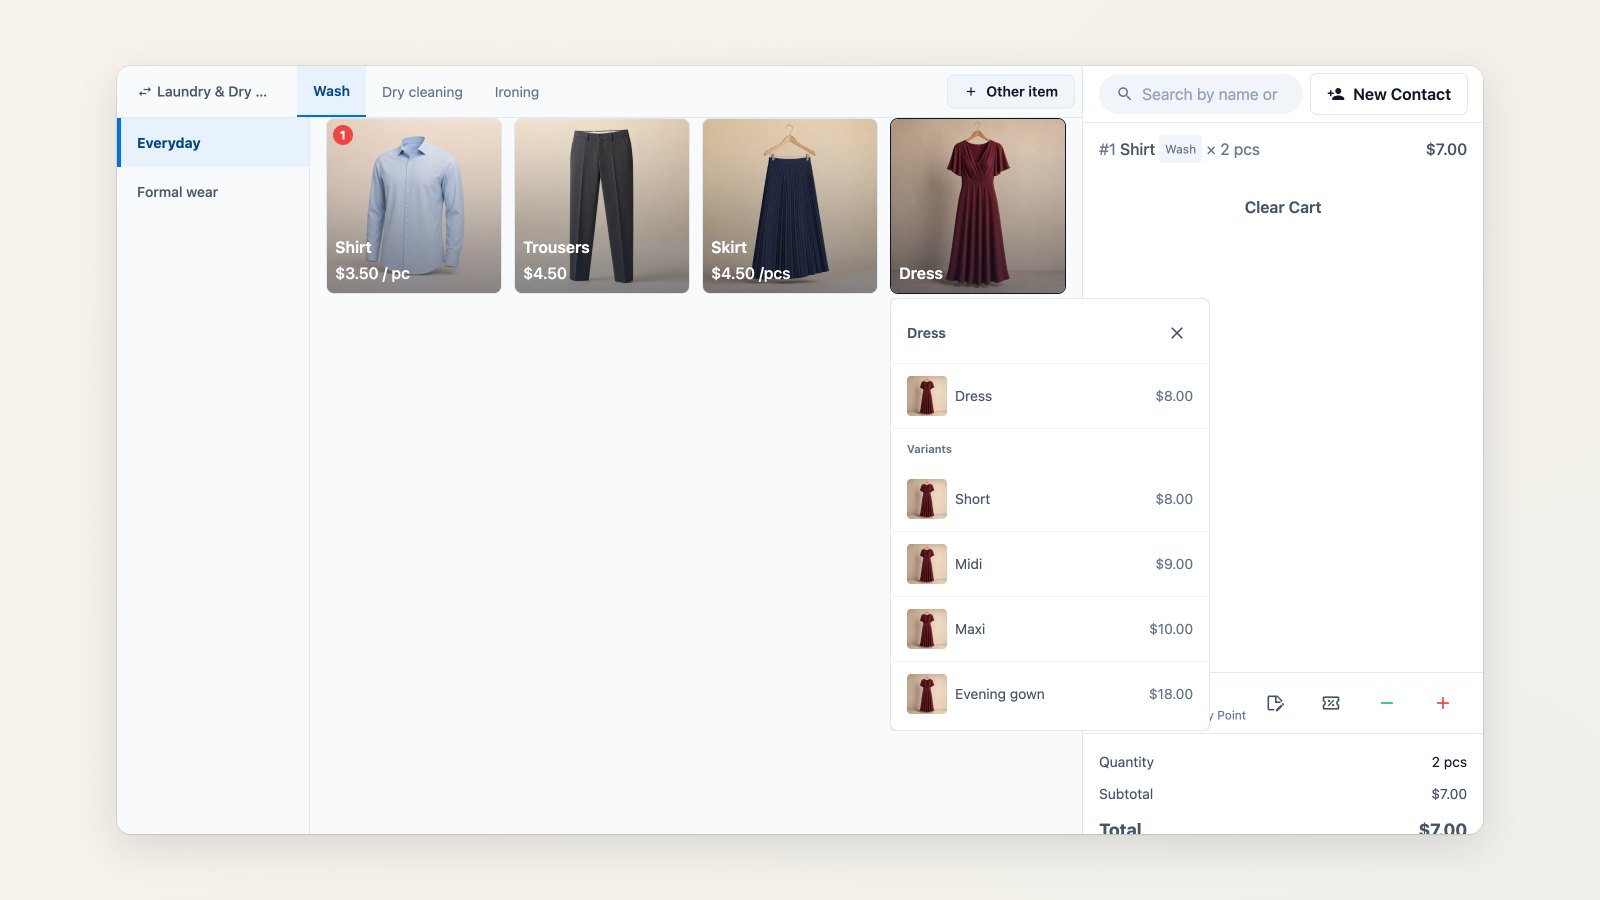Choose the Short dress variant

coord(1050,499)
